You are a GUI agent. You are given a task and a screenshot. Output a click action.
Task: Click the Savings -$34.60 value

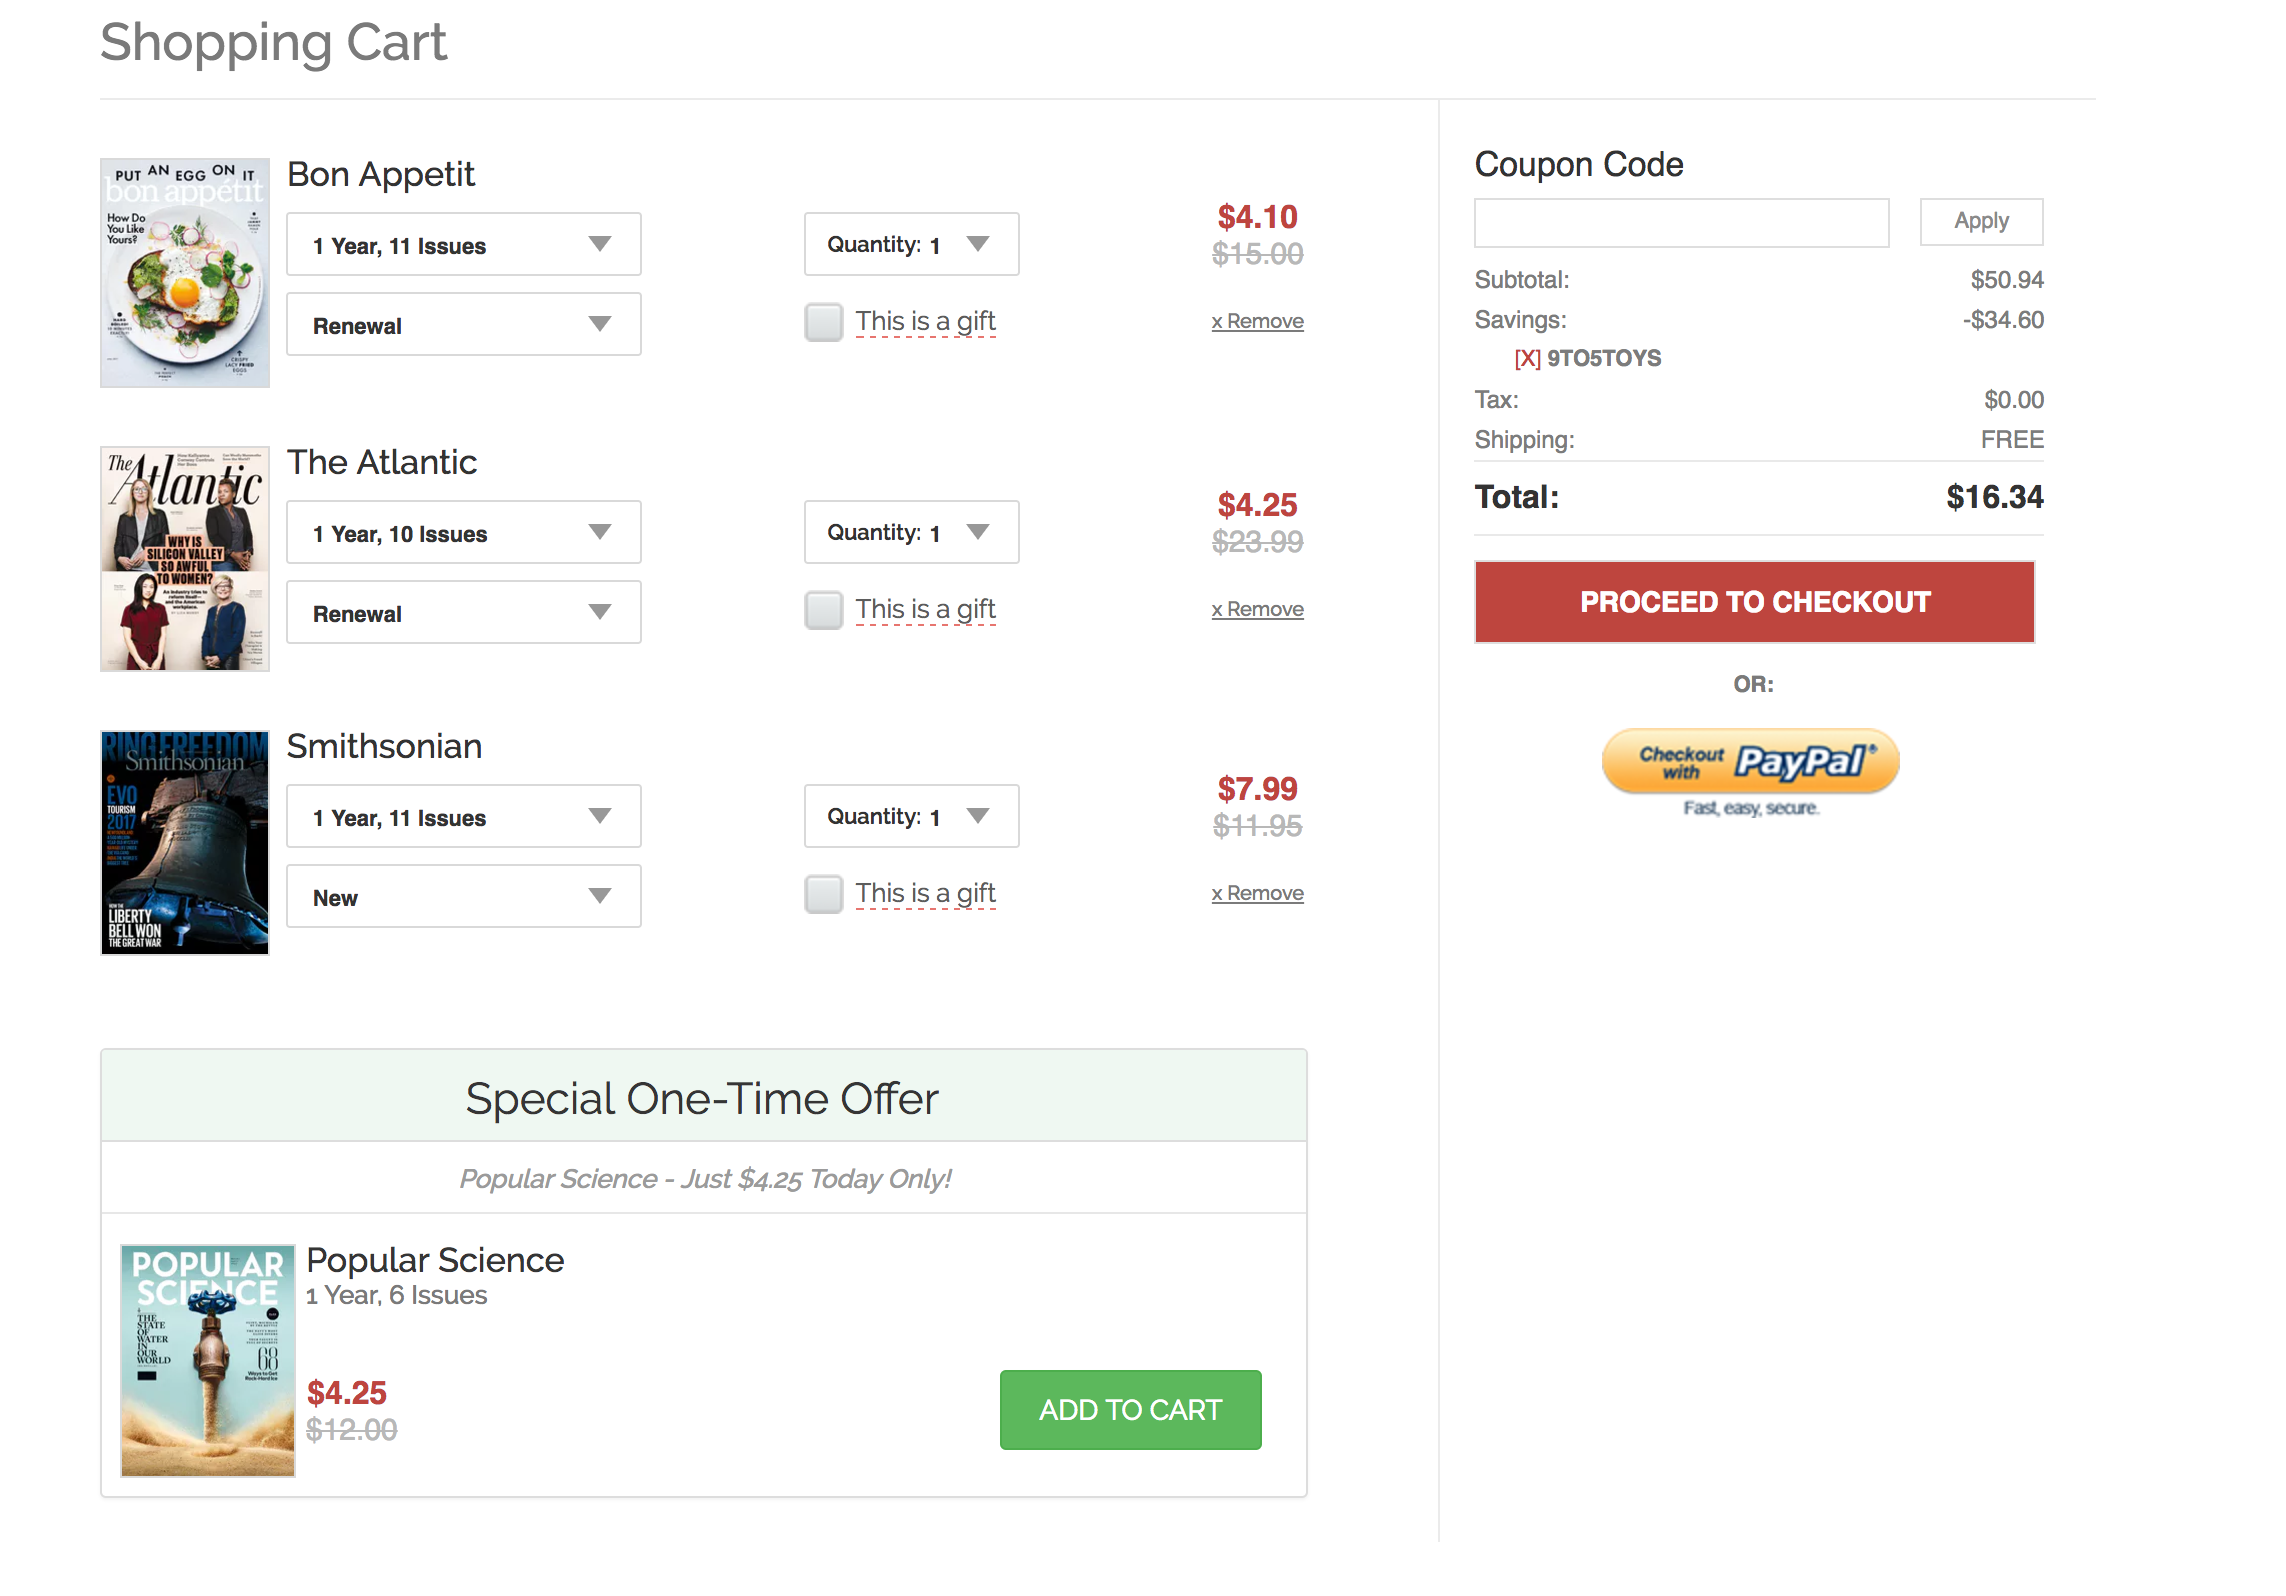[2003, 320]
